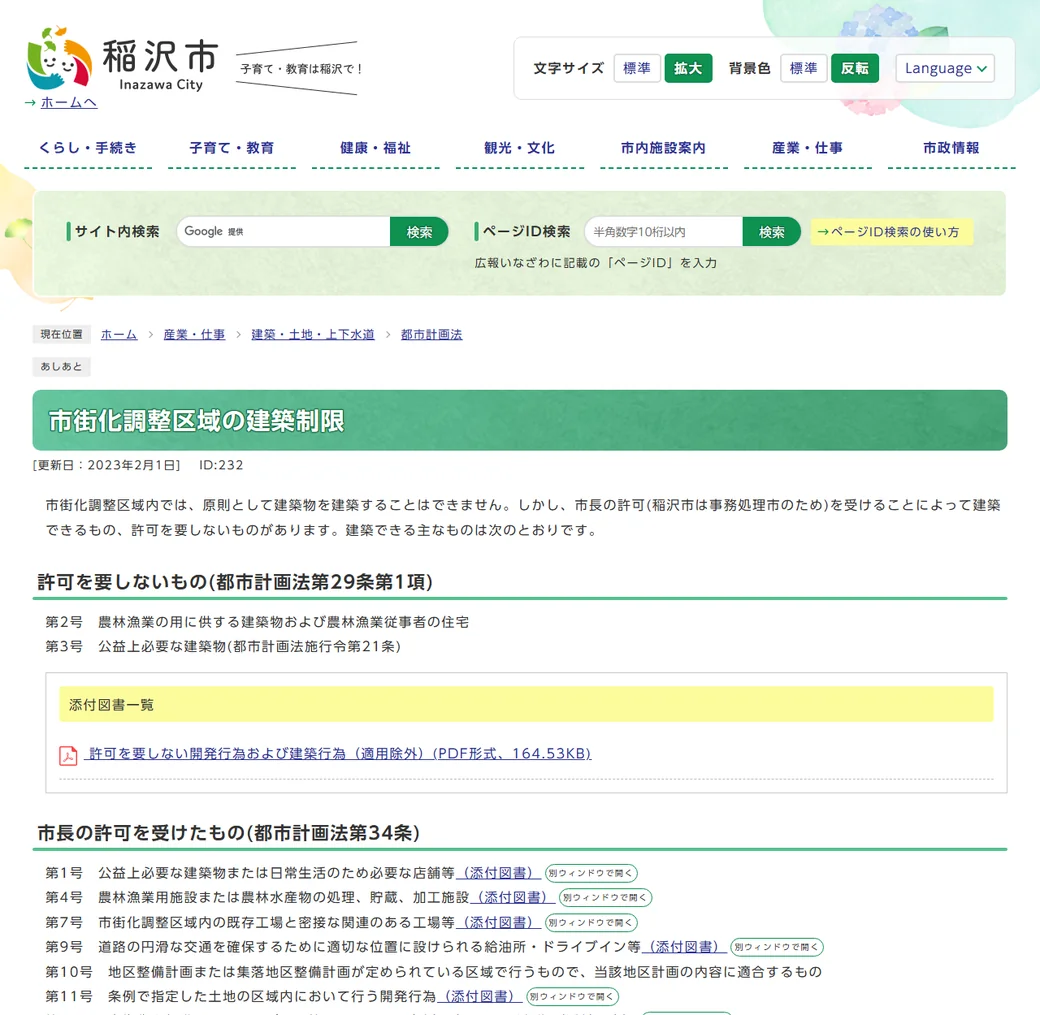
Task: Focus the page ID search field
Action: [664, 232]
